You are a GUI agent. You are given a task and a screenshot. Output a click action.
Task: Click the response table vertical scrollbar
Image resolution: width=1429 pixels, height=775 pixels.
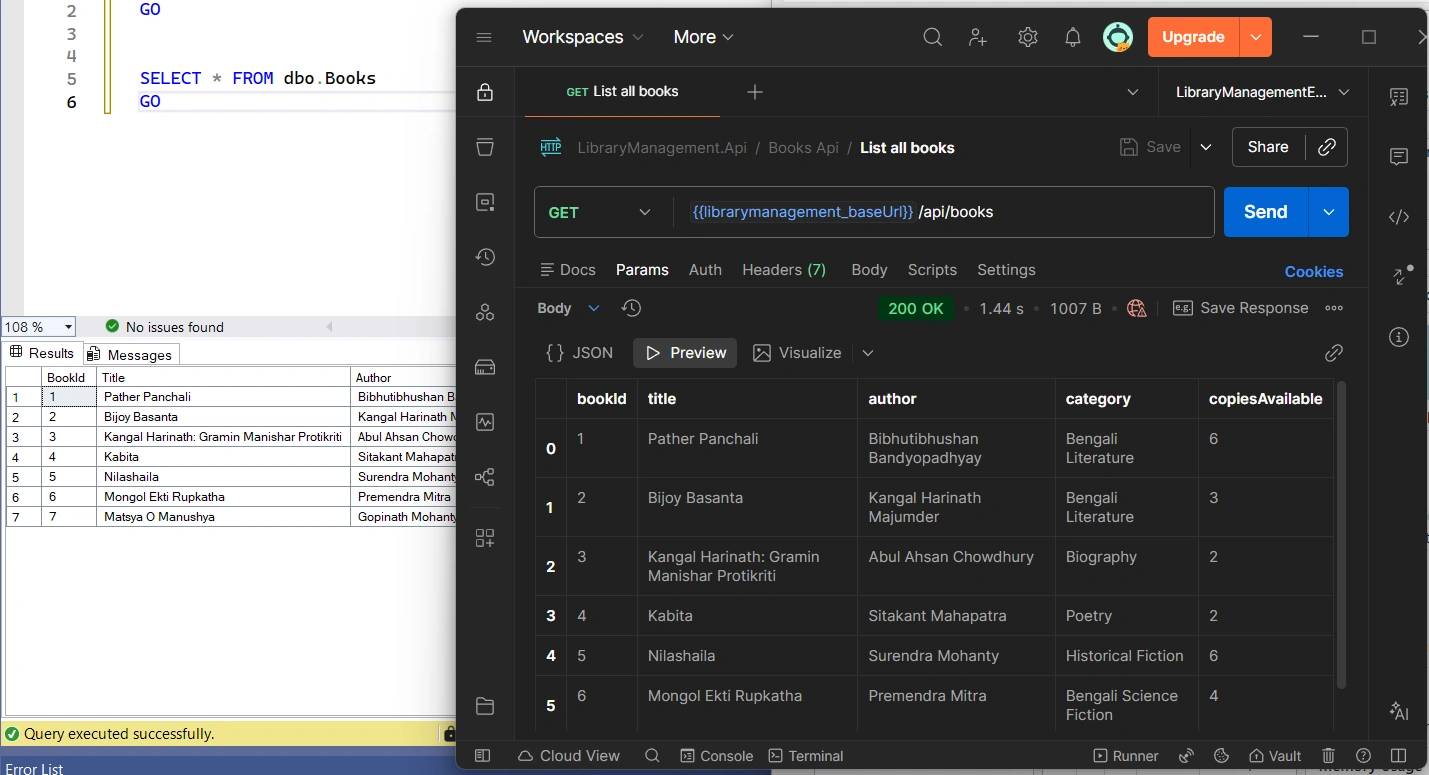click(1340, 535)
